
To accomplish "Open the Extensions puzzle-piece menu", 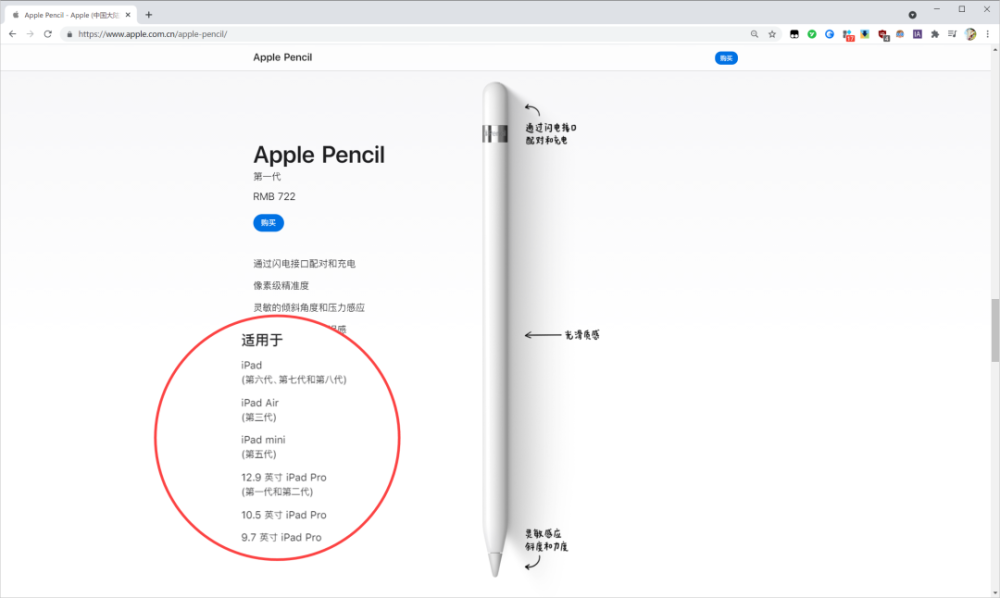I will 935,34.
